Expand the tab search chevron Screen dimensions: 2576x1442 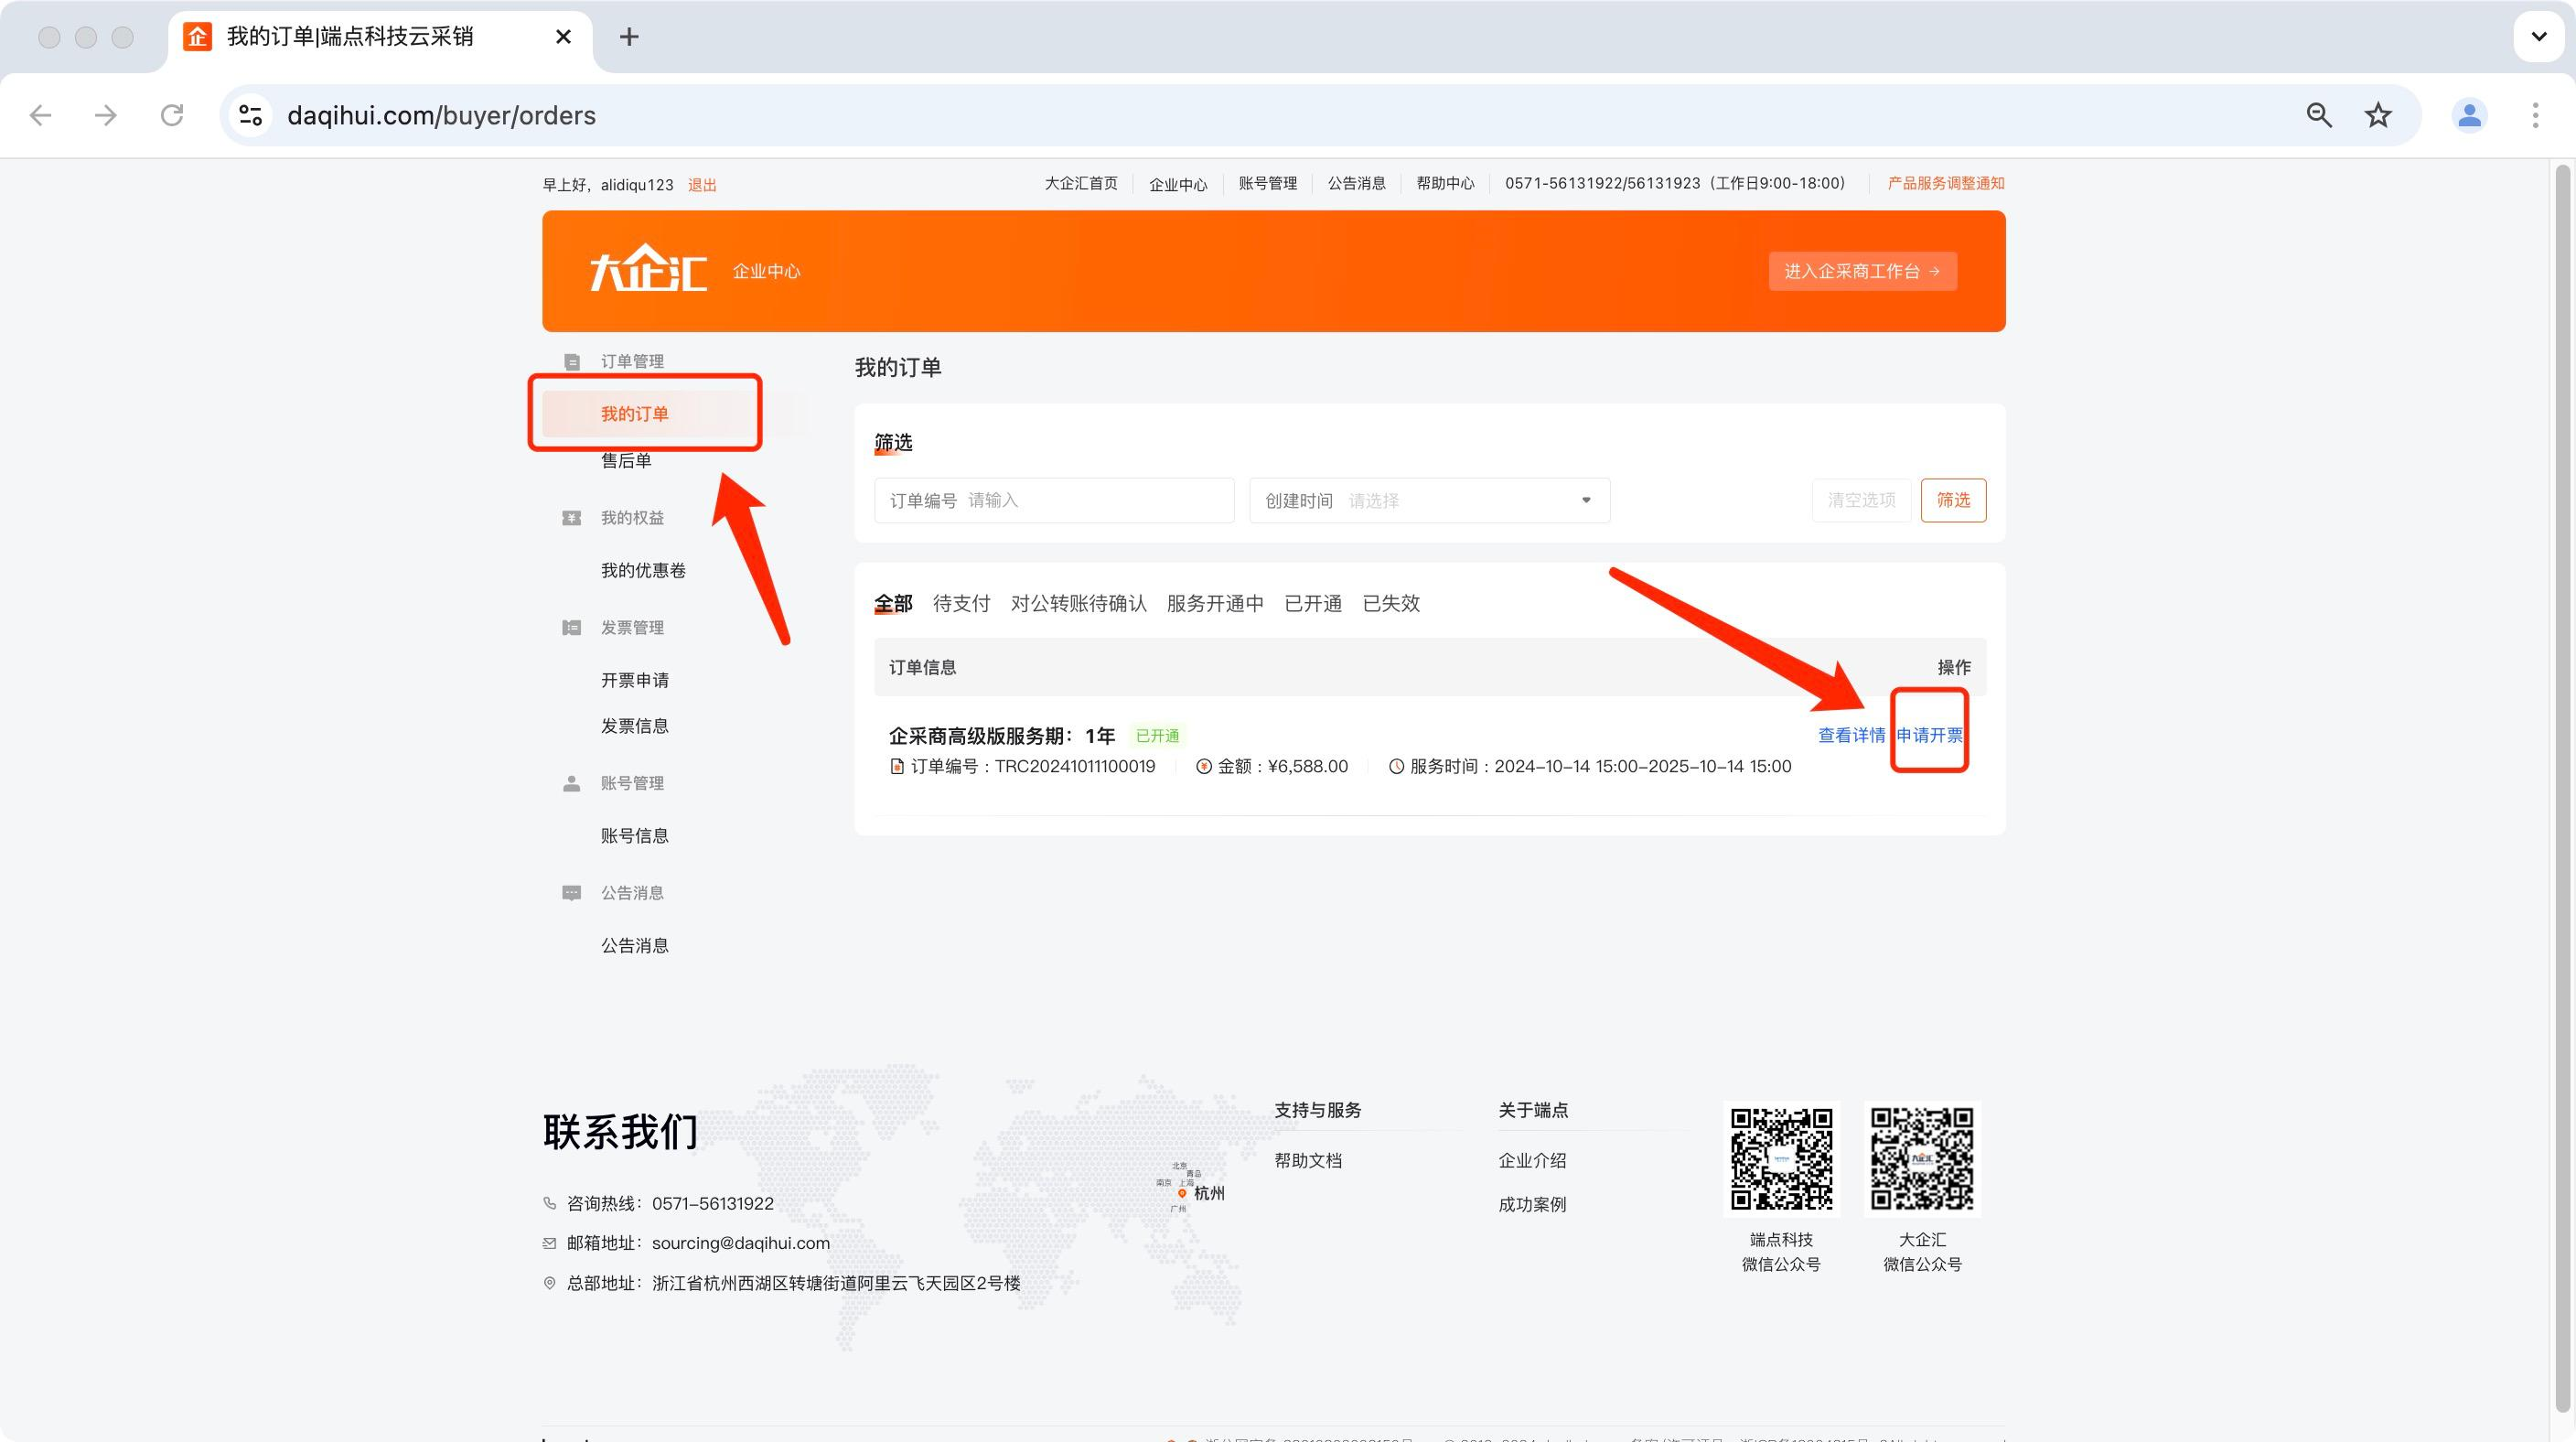click(x=2538, y=37)
